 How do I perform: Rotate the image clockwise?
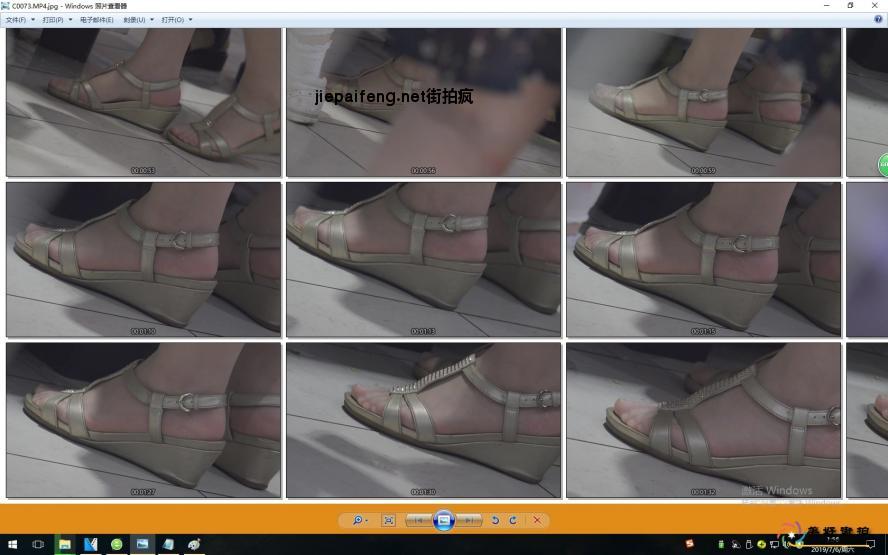[x=513, y=520]
